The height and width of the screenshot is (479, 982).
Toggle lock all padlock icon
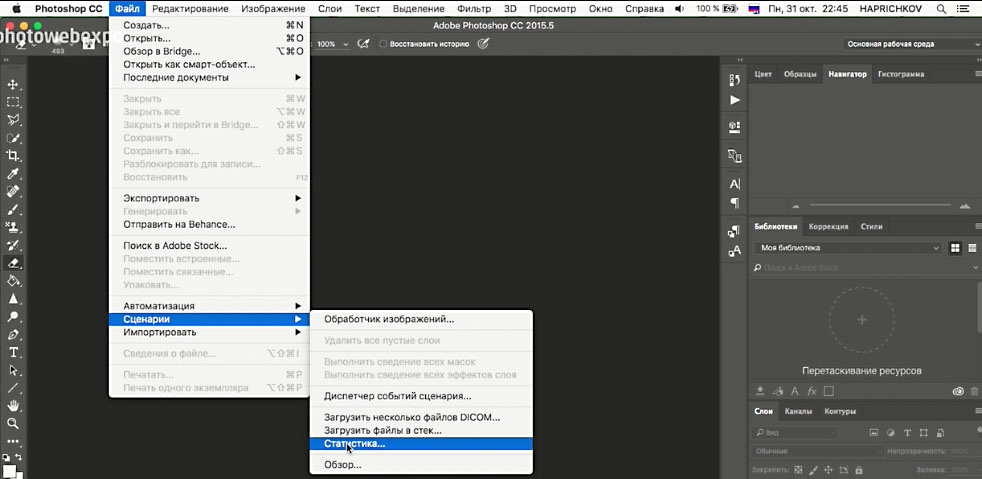point(858,469)
